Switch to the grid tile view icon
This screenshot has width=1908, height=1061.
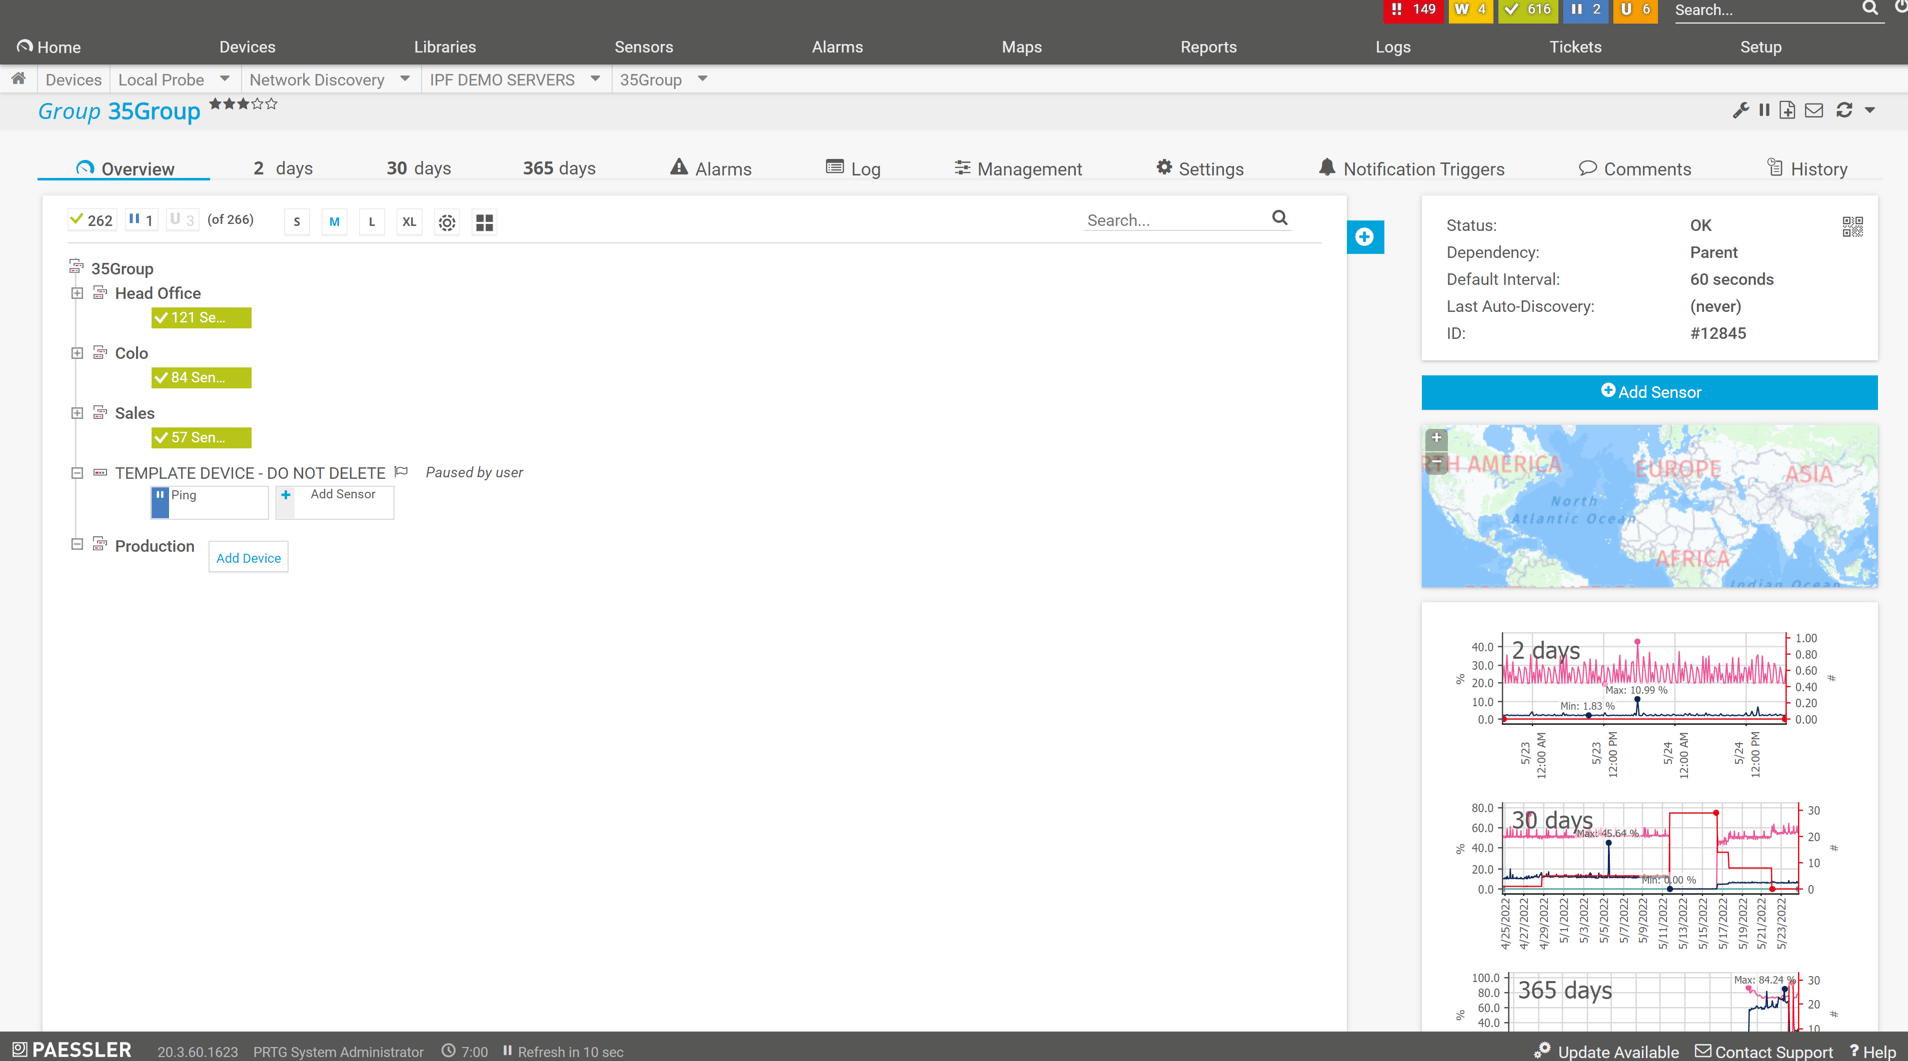484,222
